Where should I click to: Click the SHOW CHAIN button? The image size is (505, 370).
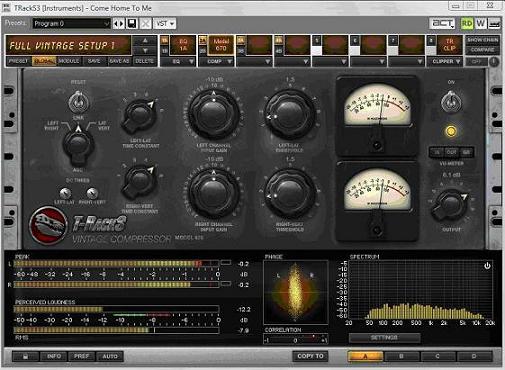click(482, 40)
